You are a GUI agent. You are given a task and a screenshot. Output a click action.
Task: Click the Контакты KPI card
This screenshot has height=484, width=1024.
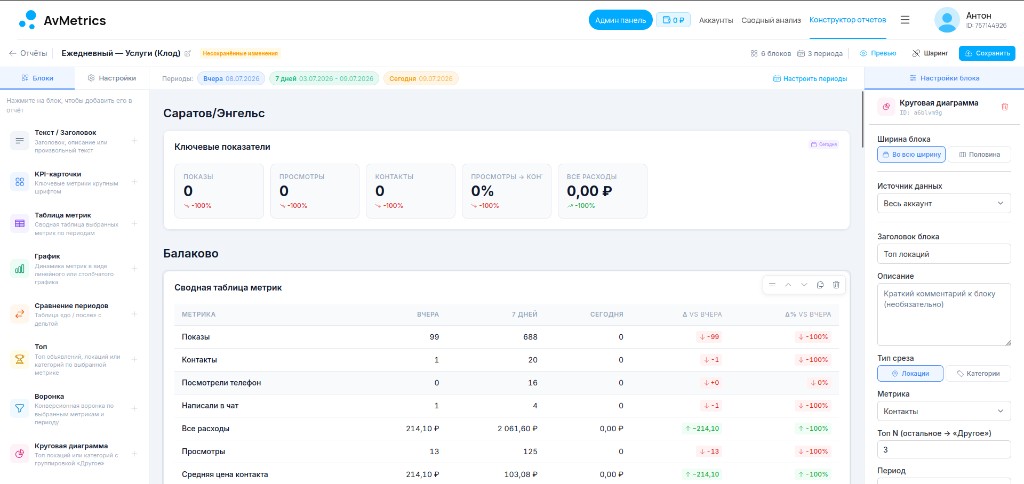[411, 191]
